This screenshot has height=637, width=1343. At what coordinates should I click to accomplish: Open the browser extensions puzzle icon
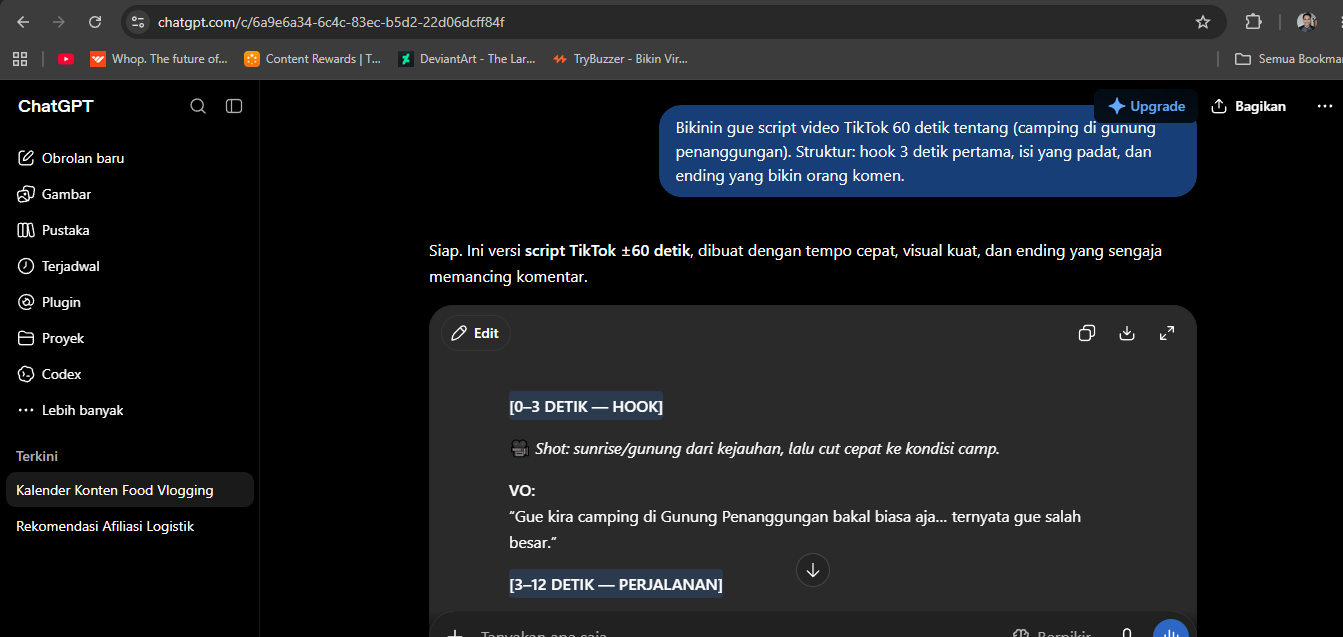tap(1253, 21)
